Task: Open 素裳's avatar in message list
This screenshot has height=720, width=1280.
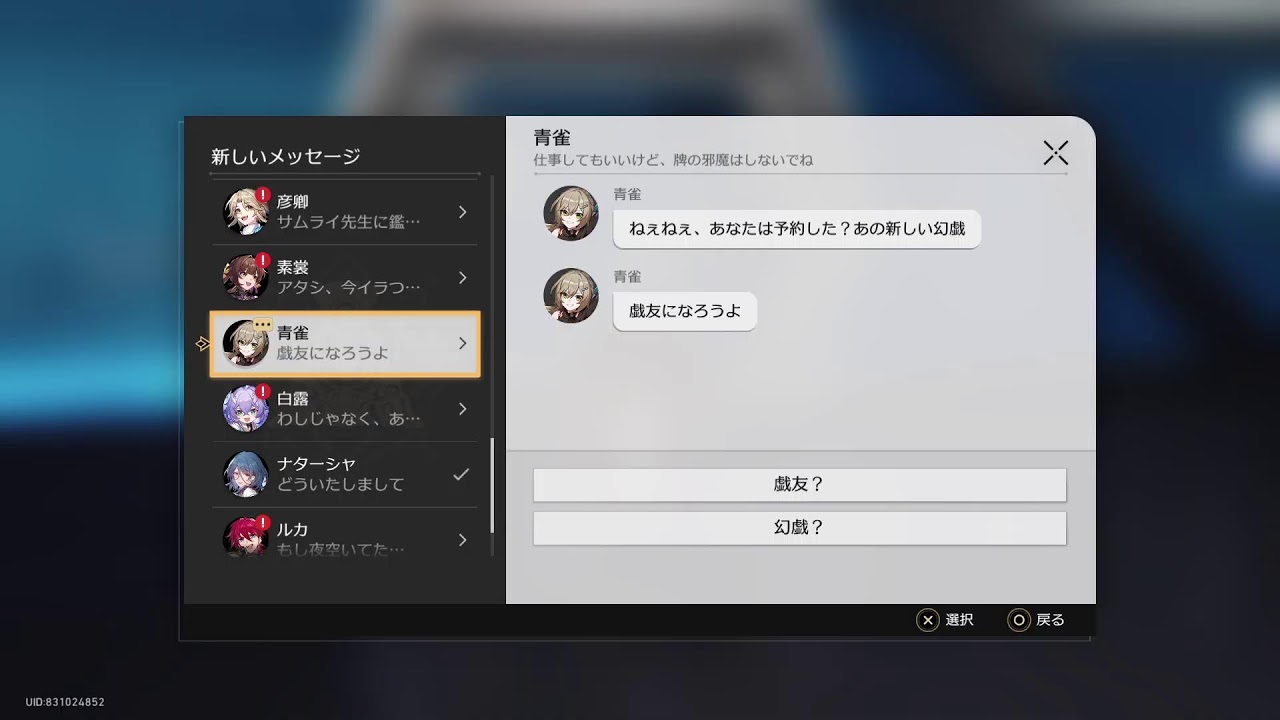Action: point(245,277)
